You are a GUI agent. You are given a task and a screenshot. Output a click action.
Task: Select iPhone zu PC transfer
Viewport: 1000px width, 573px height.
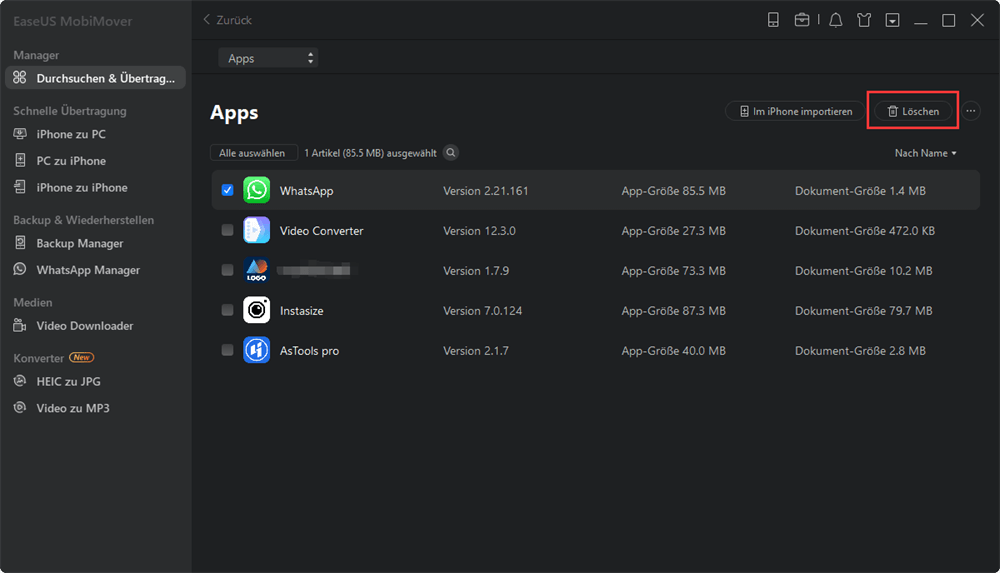click(x=71, y=134)
